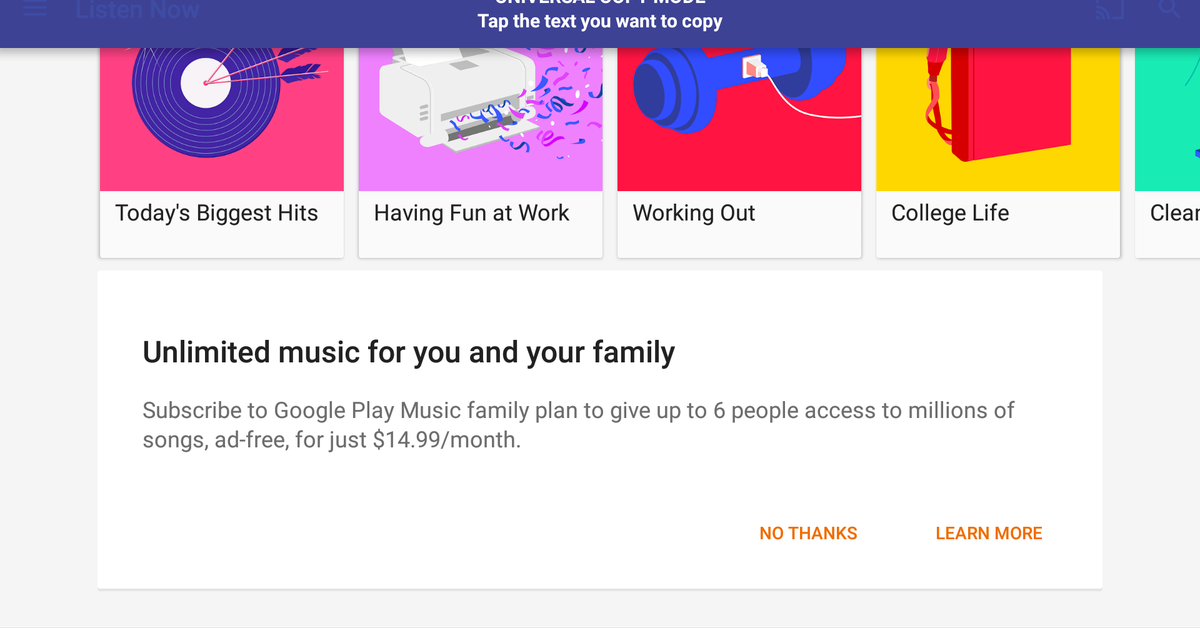Image resolution: width=1200 pixels, height=628 pixels.
Task: Open the hamburger navigation menu
Action: point(35,9)
